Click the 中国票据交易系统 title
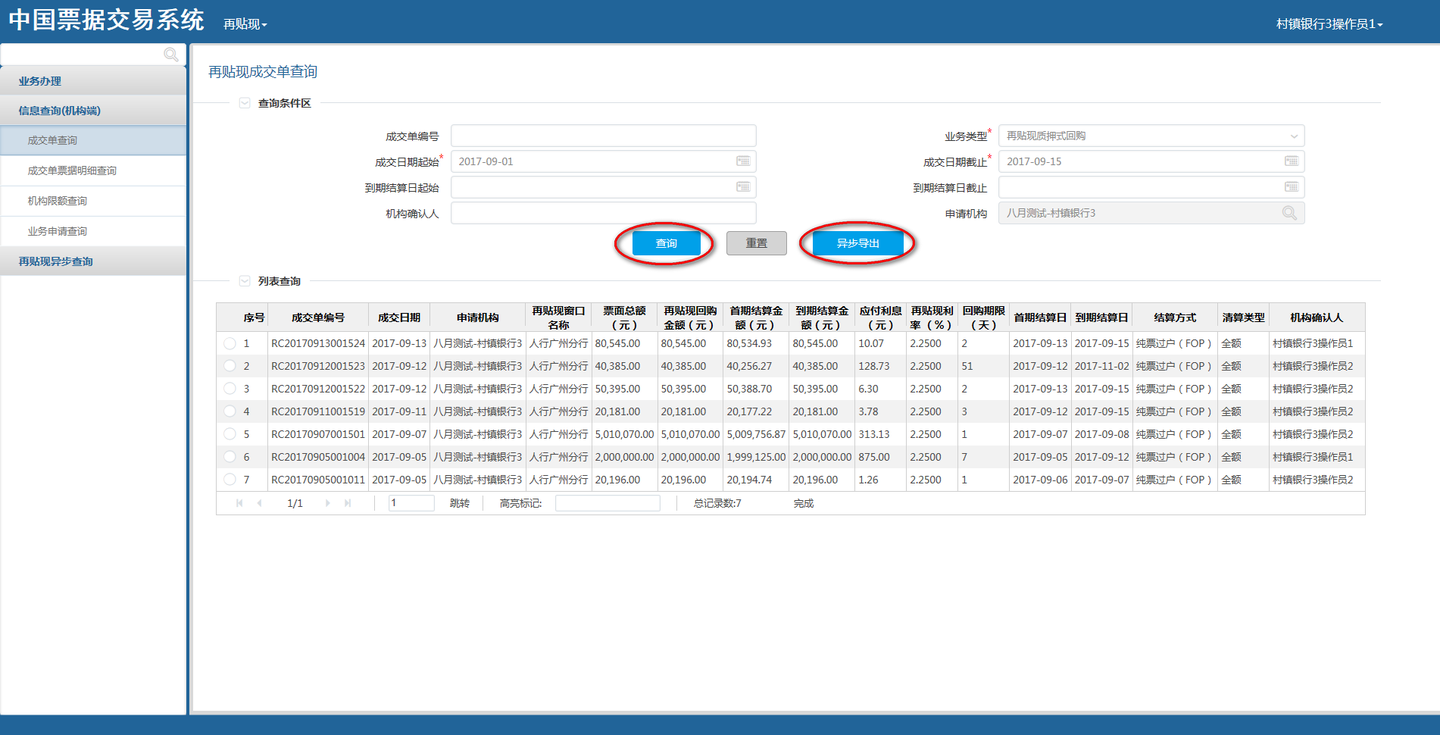 [x=106, y=20]
